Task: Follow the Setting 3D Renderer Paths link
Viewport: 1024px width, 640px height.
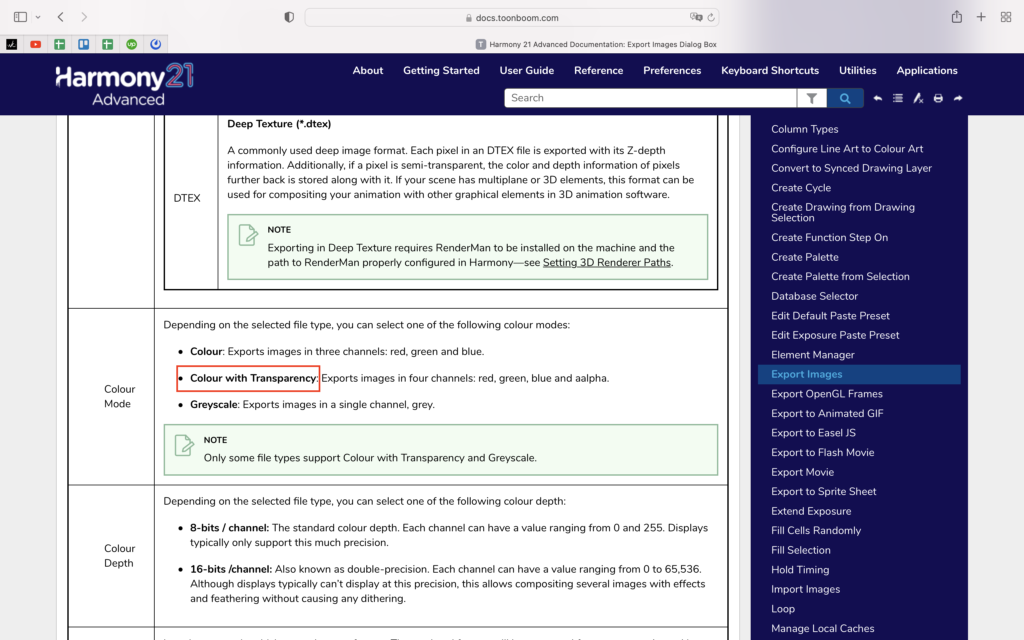Action: point(607,263)
